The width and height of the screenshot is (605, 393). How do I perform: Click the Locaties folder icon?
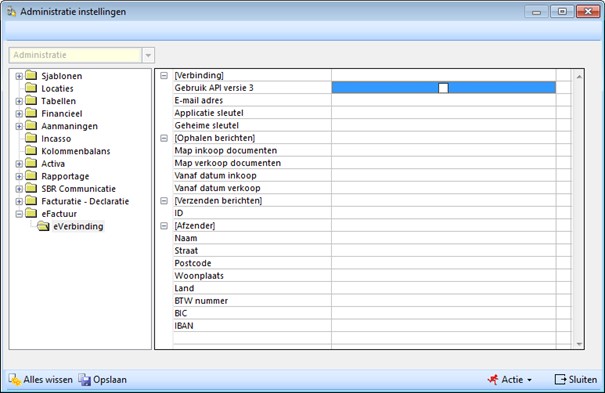click(31, 88)
